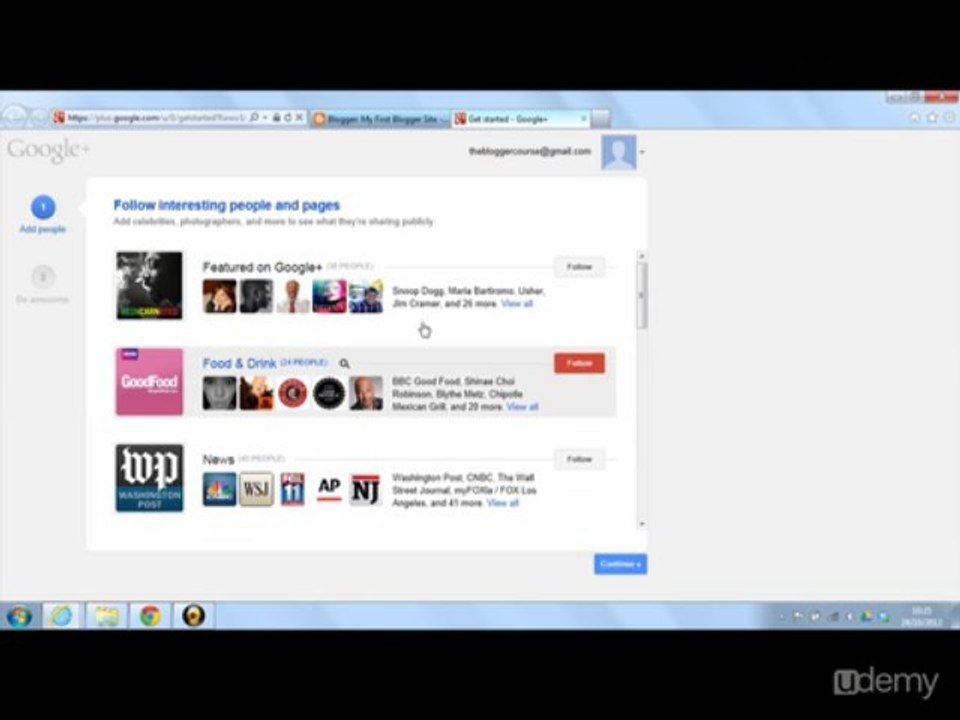
Task: Open a new blank browser tab
Action: coord(601,119)
